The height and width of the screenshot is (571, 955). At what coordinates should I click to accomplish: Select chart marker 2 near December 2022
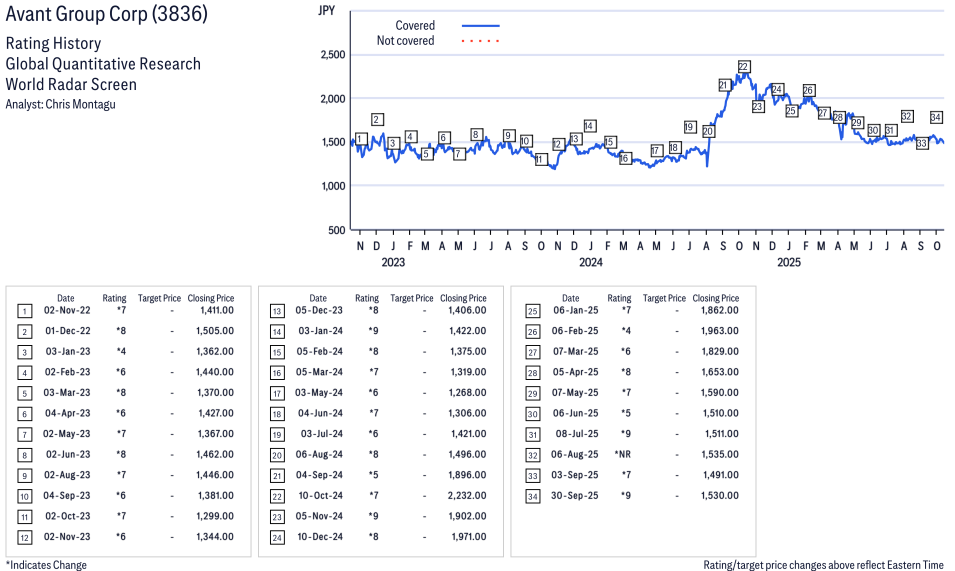click(x=377, y=120)
